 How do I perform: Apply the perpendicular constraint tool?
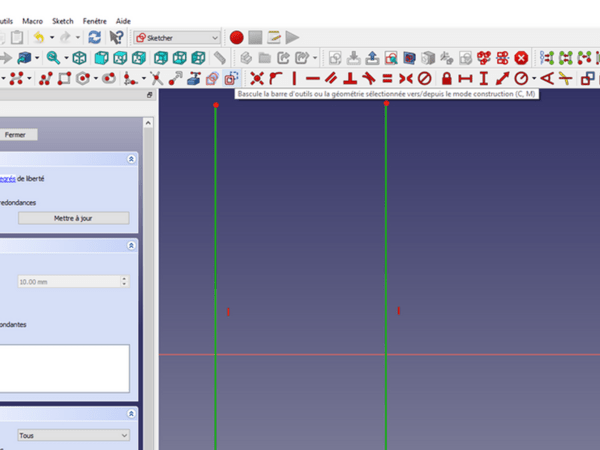(351, 78)
